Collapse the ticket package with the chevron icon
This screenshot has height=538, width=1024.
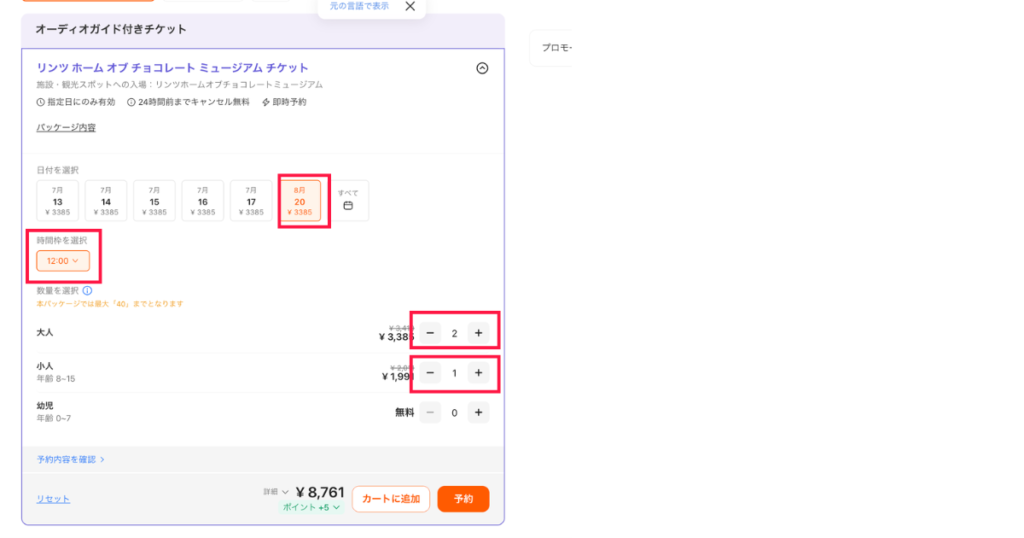click(482, 68)
